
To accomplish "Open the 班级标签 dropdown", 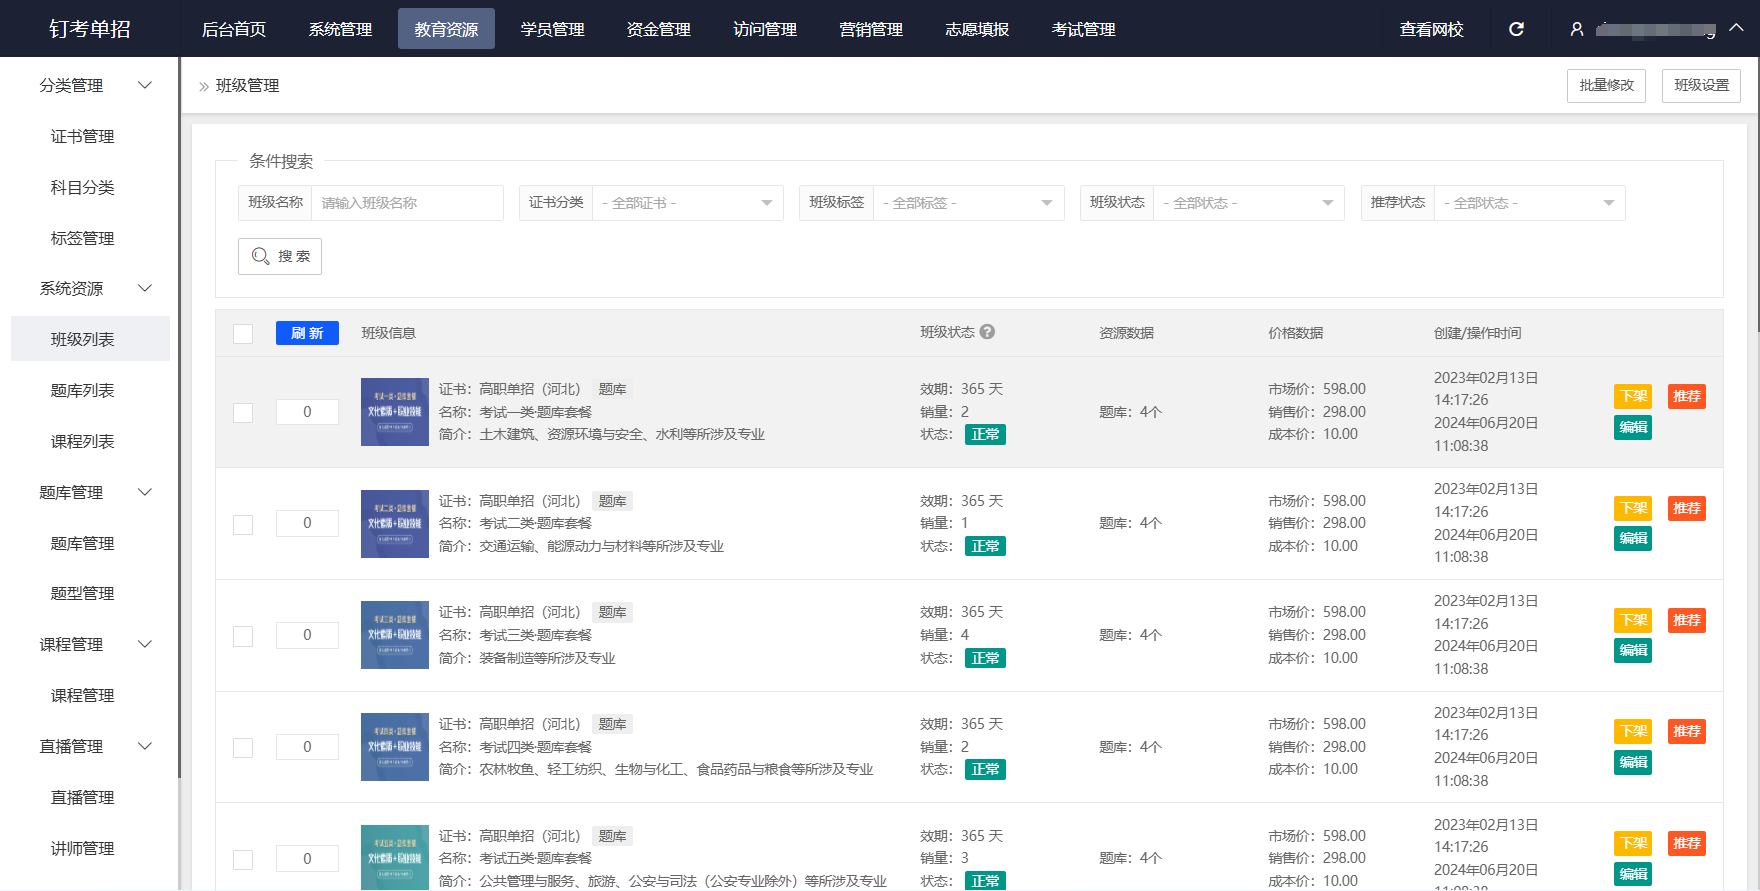I will coord(969,203).
